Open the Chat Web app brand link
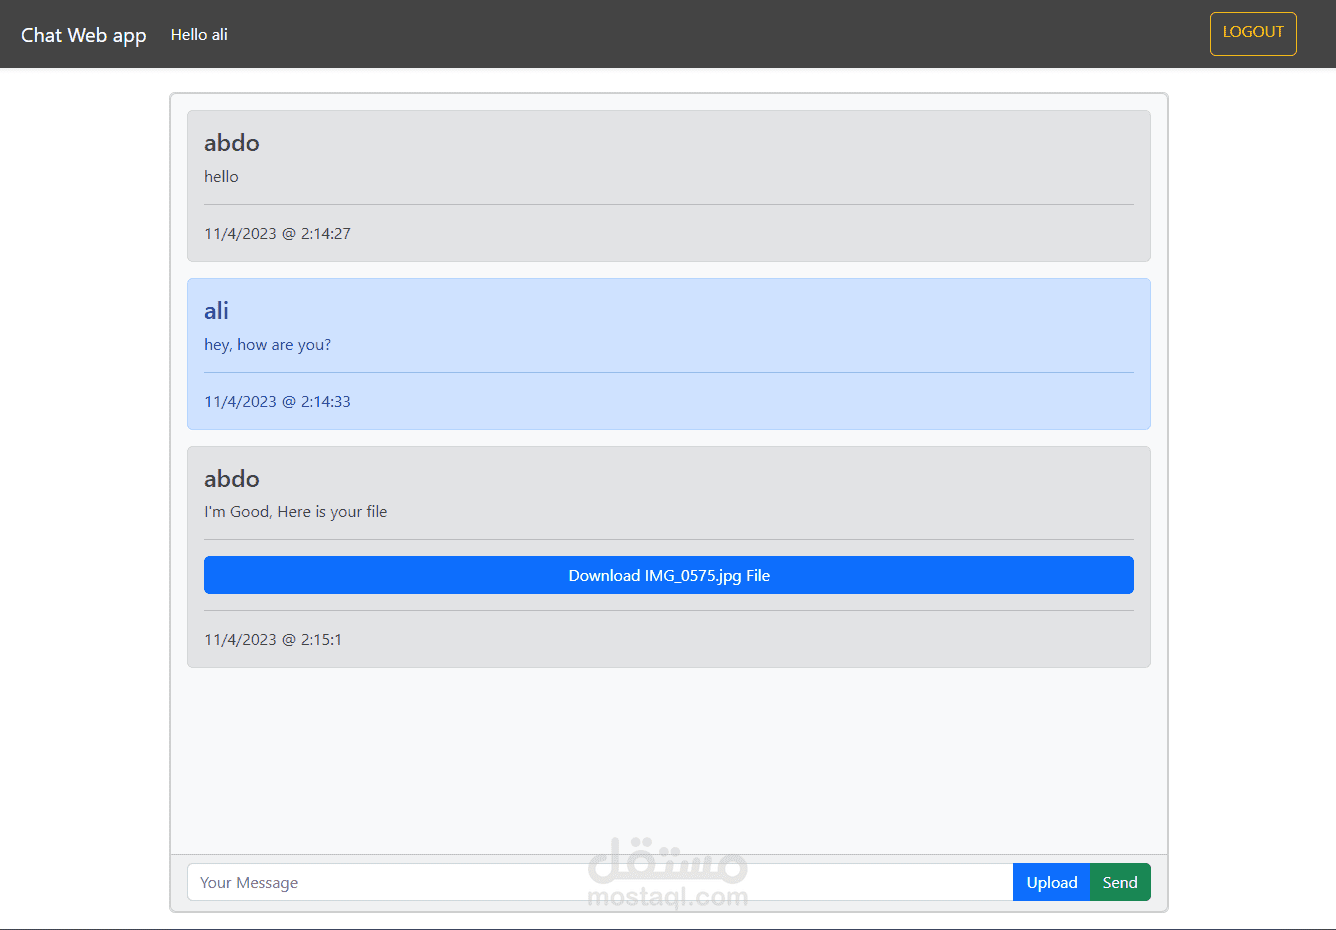The image size is (1336, 930). click(x=84, y=35)
